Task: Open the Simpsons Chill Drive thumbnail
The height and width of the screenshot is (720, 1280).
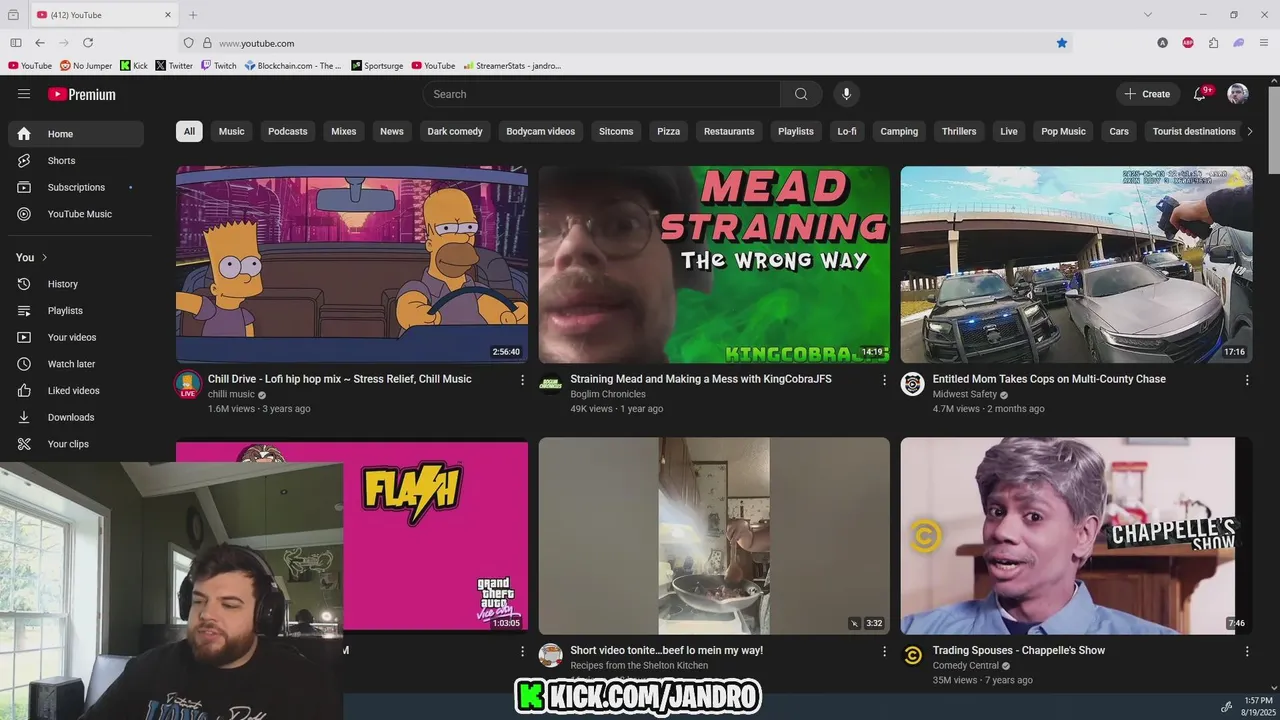Action: (352, 264)
